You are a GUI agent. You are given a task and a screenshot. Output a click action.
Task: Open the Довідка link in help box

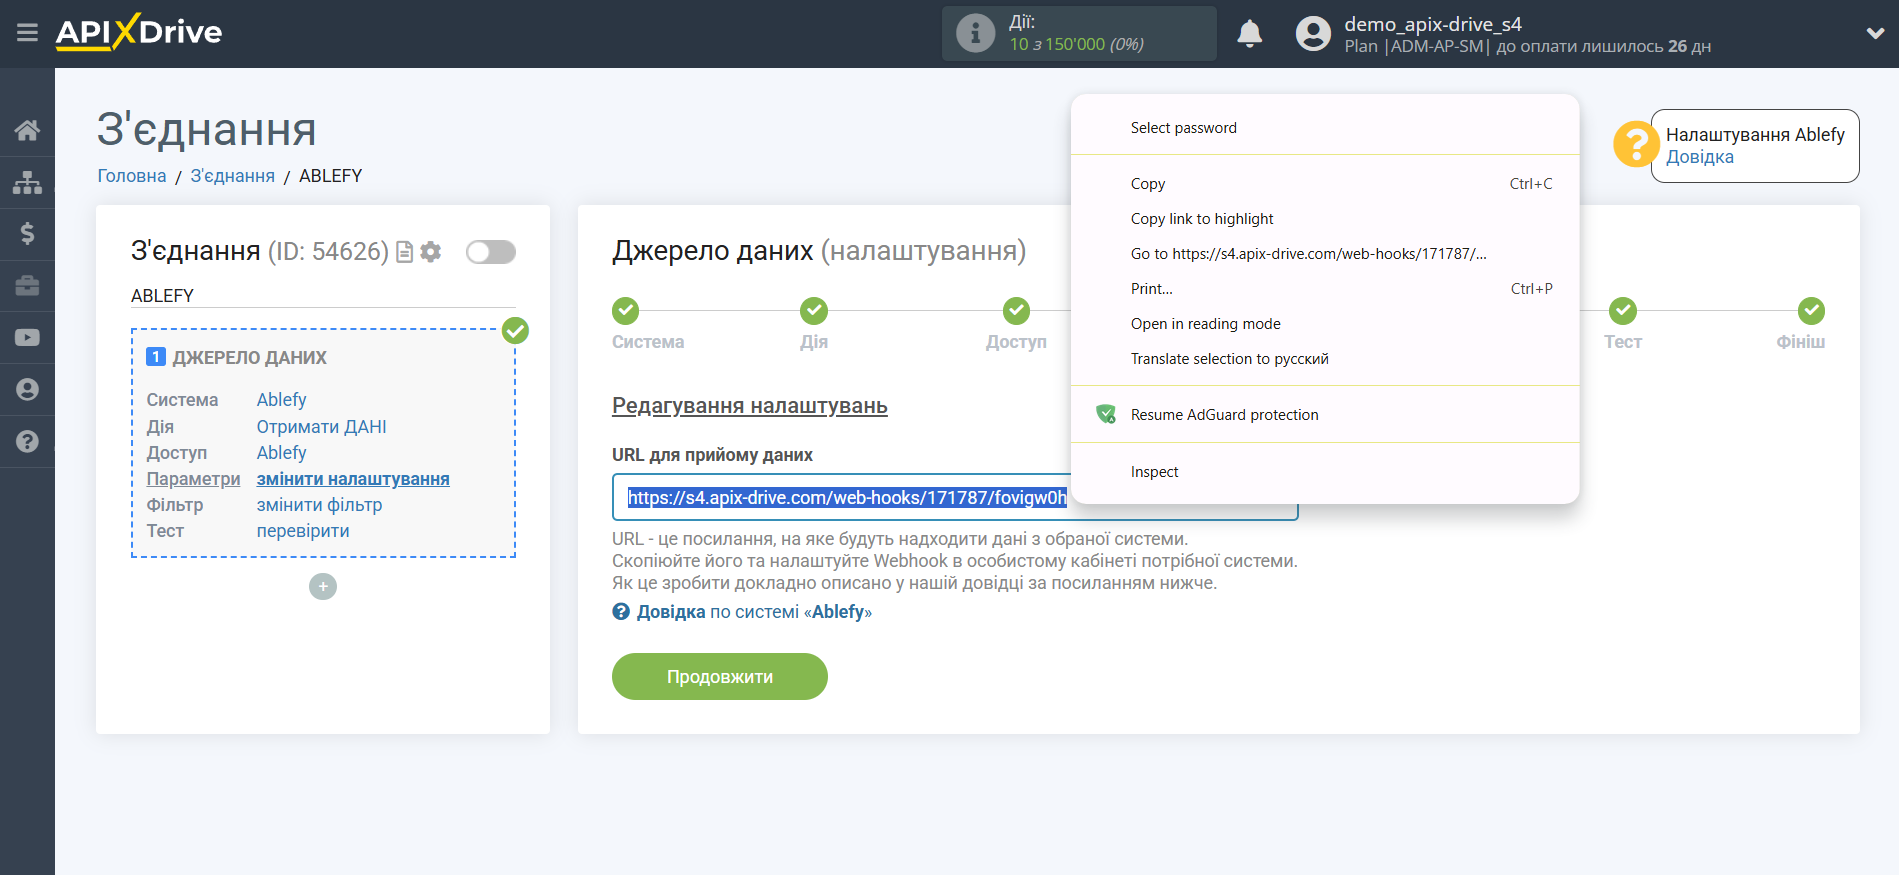click(1699, 157)
